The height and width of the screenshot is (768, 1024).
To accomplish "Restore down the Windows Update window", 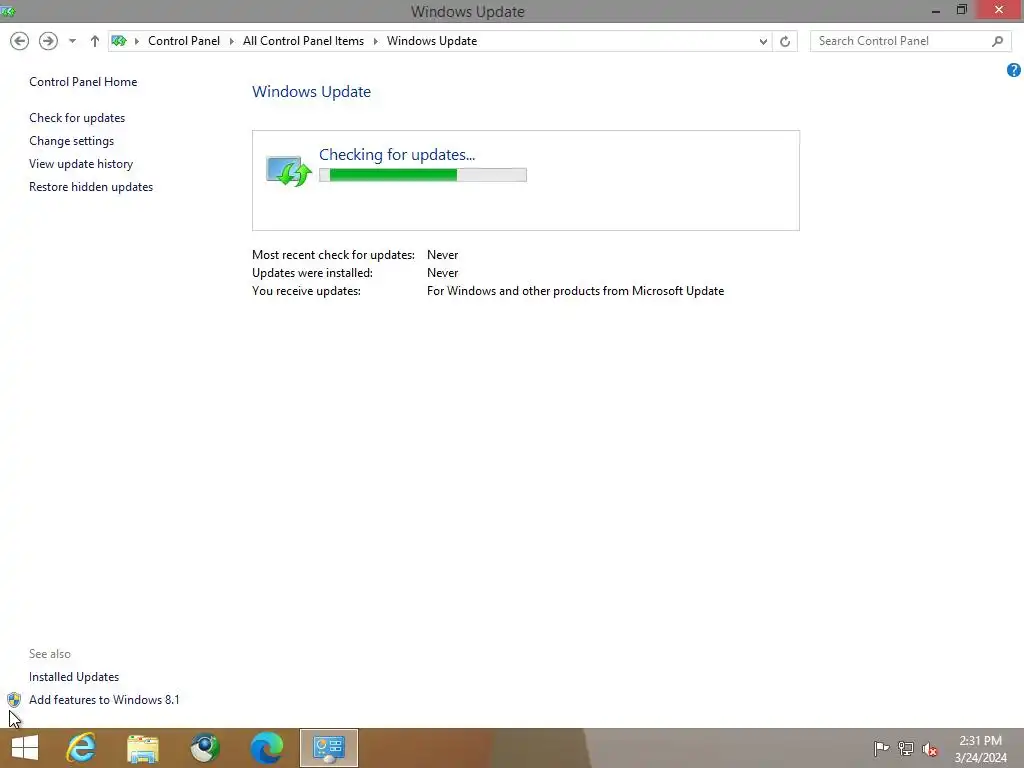I will click(x=961, y=10).
